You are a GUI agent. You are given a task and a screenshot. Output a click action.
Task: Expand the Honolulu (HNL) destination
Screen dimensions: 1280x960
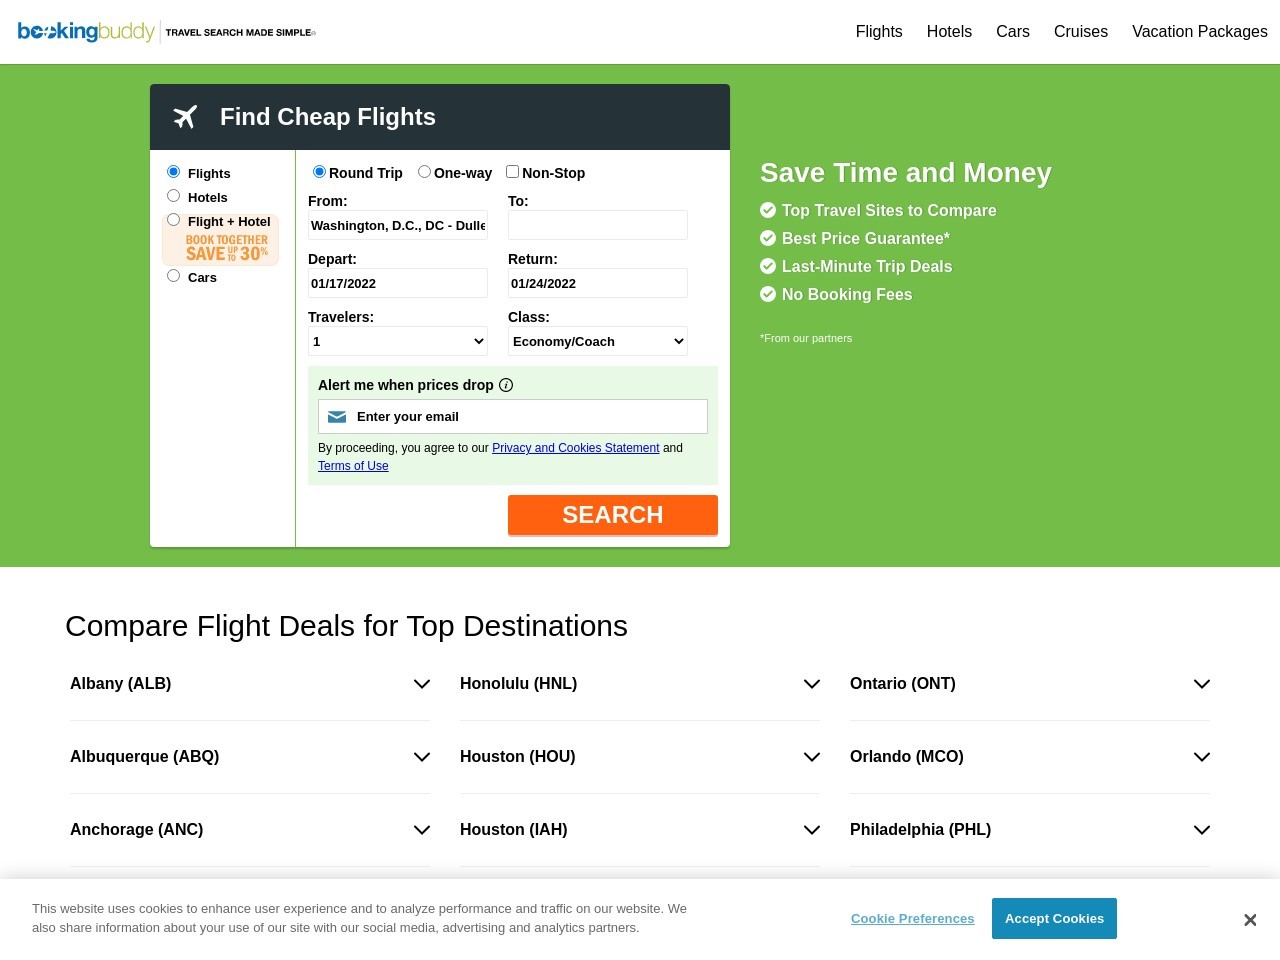(x=640, y=684)
